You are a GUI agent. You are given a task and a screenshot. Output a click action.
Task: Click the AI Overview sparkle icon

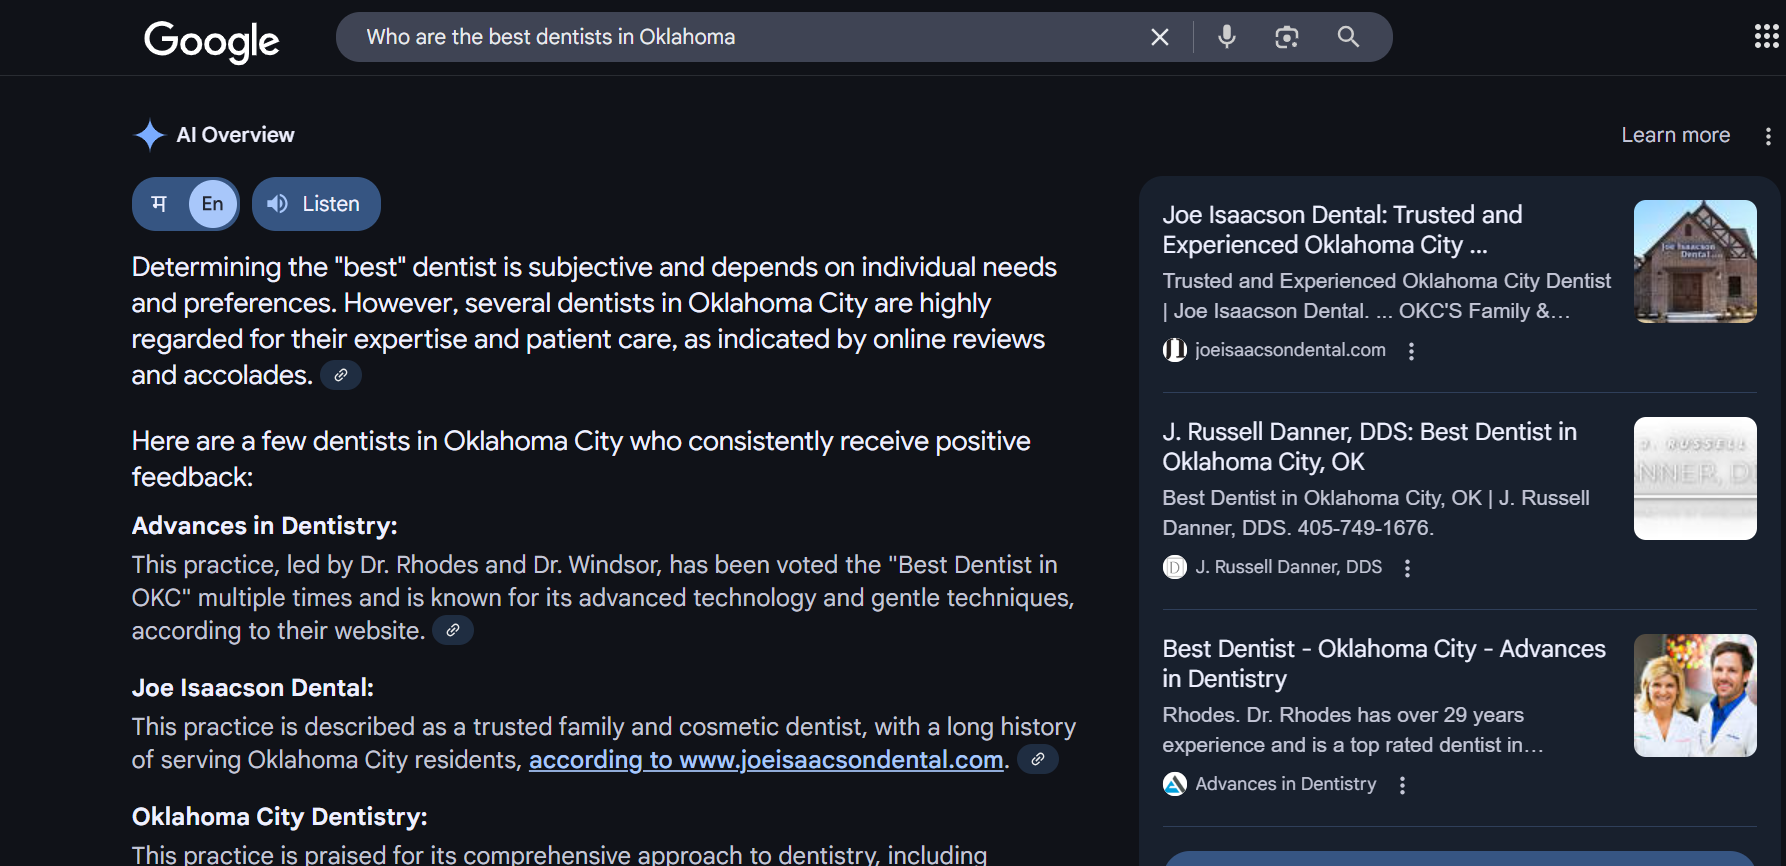(149, 135)
